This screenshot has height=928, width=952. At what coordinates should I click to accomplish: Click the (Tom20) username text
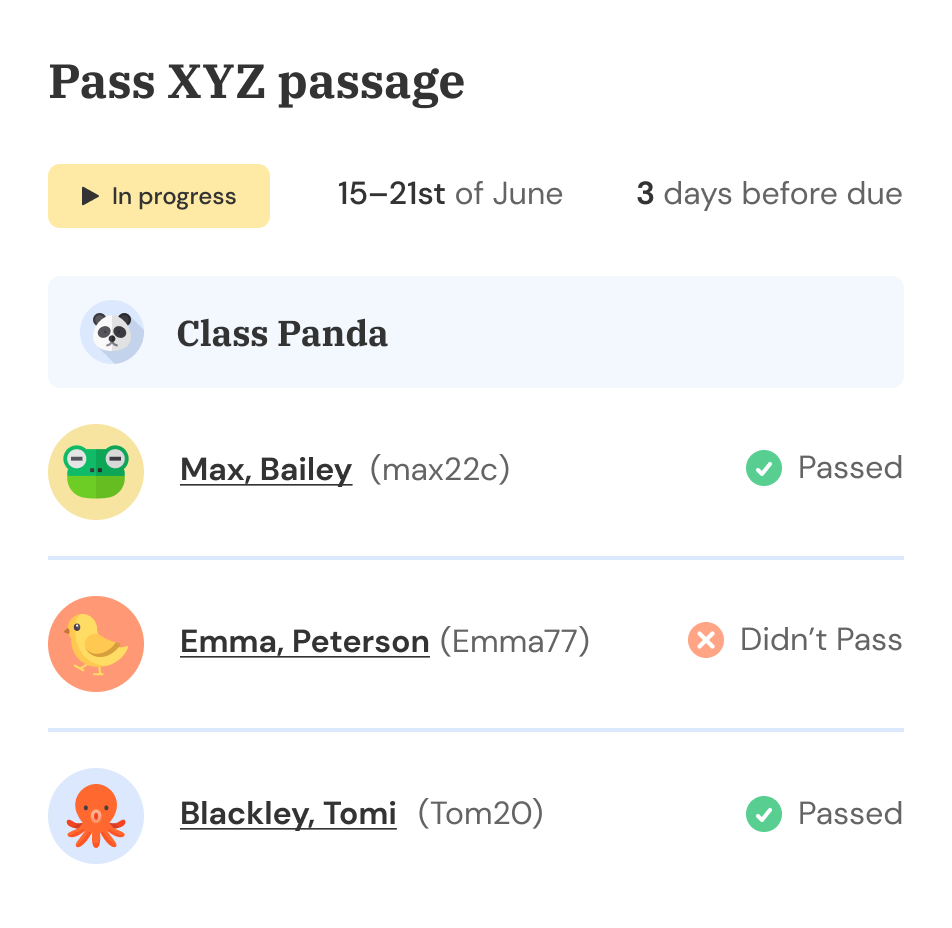480,813
